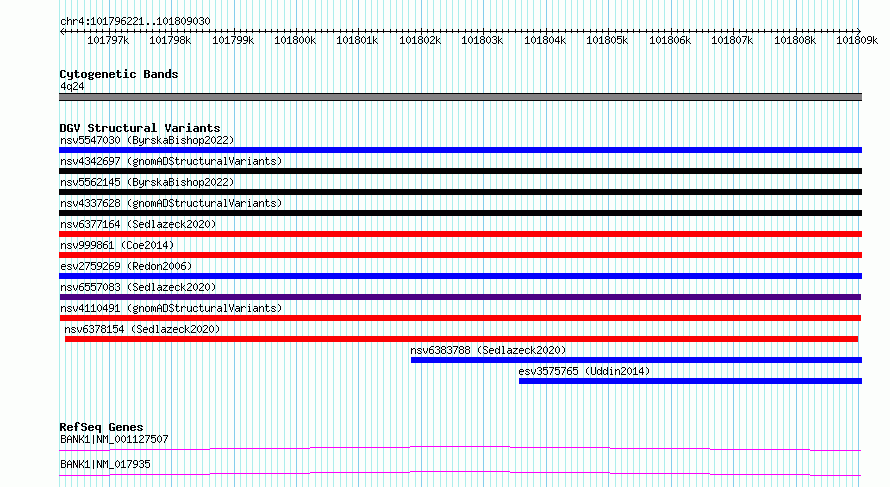Open nsv4342697 (gnomADStructuralVariants) label

point(171,161)
